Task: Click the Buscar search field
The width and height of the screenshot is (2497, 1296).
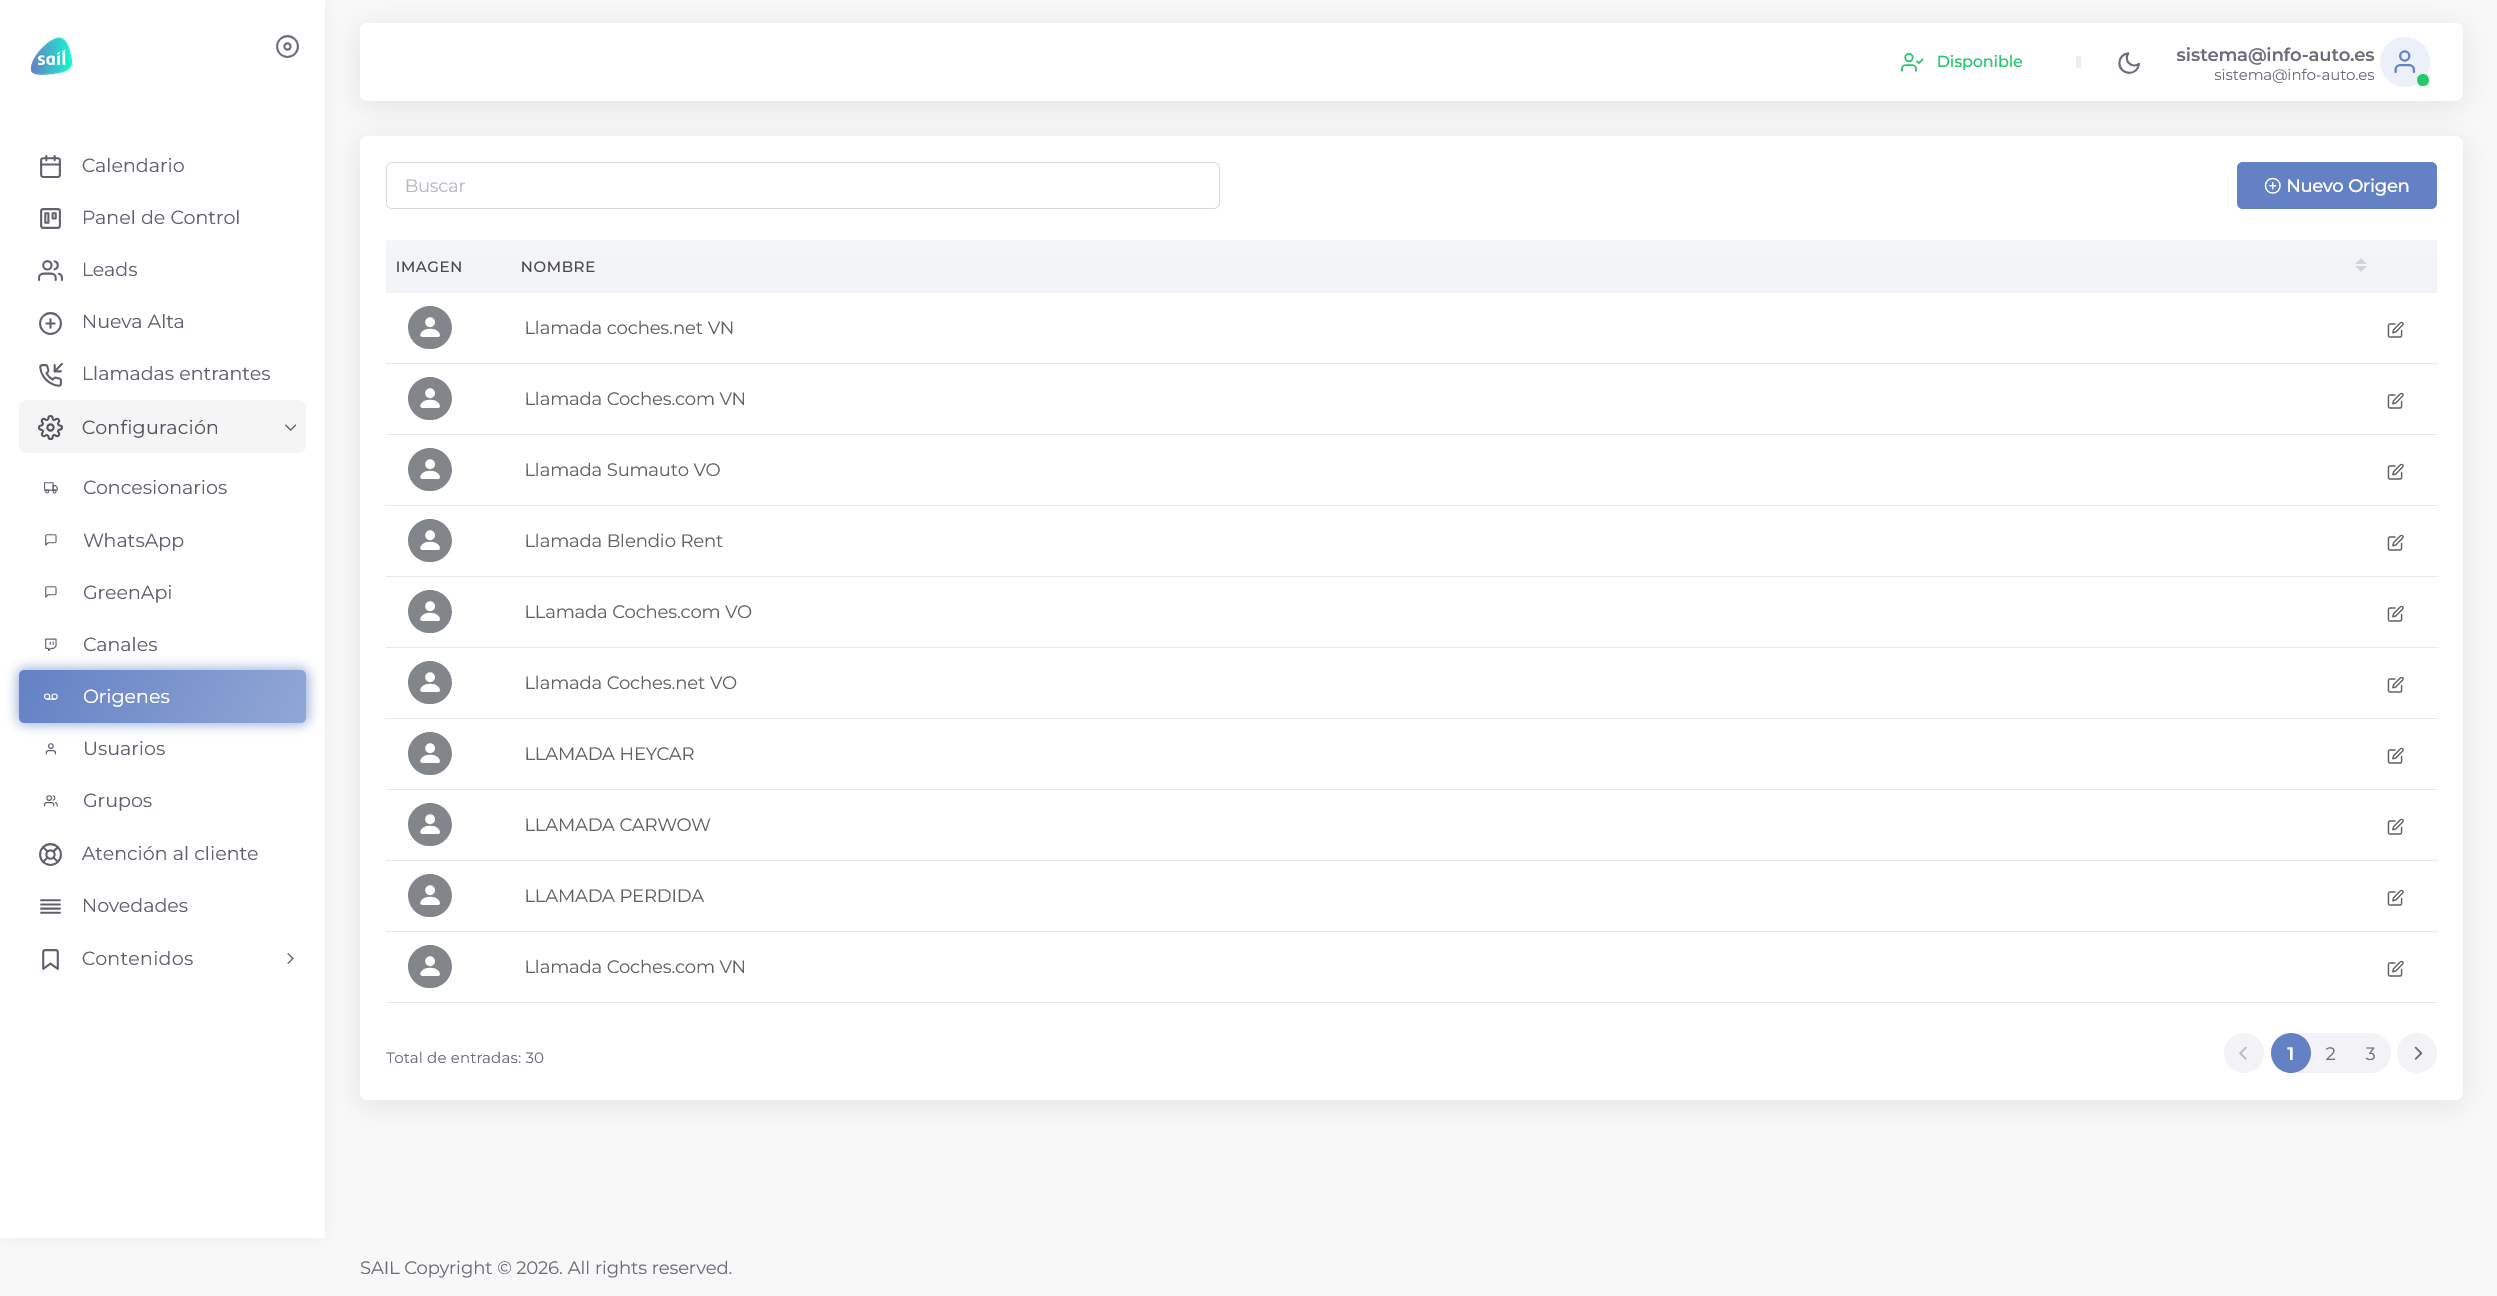Action: click(802, 186)
